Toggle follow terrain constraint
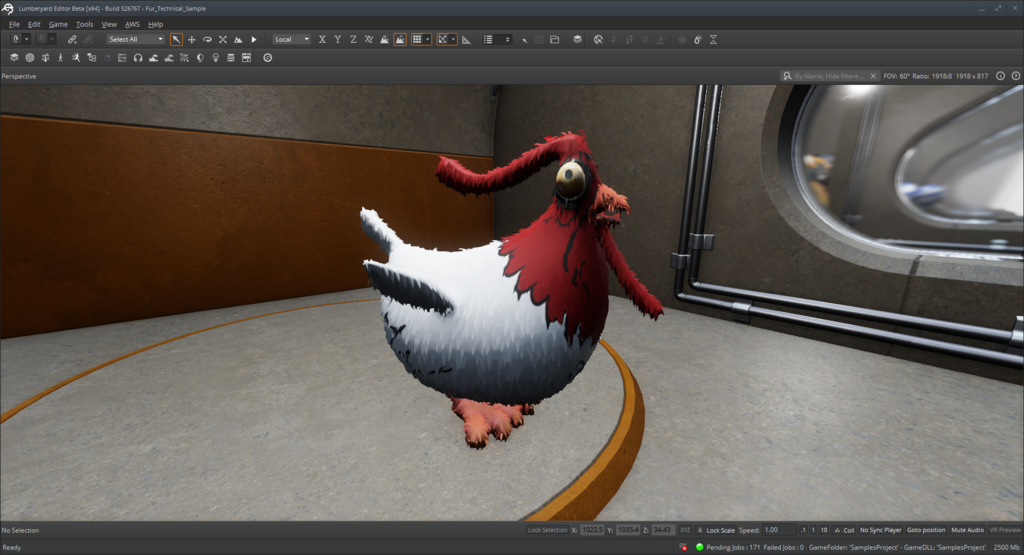This screenshot has width=1024, height=555. click(x=385, y=39)
